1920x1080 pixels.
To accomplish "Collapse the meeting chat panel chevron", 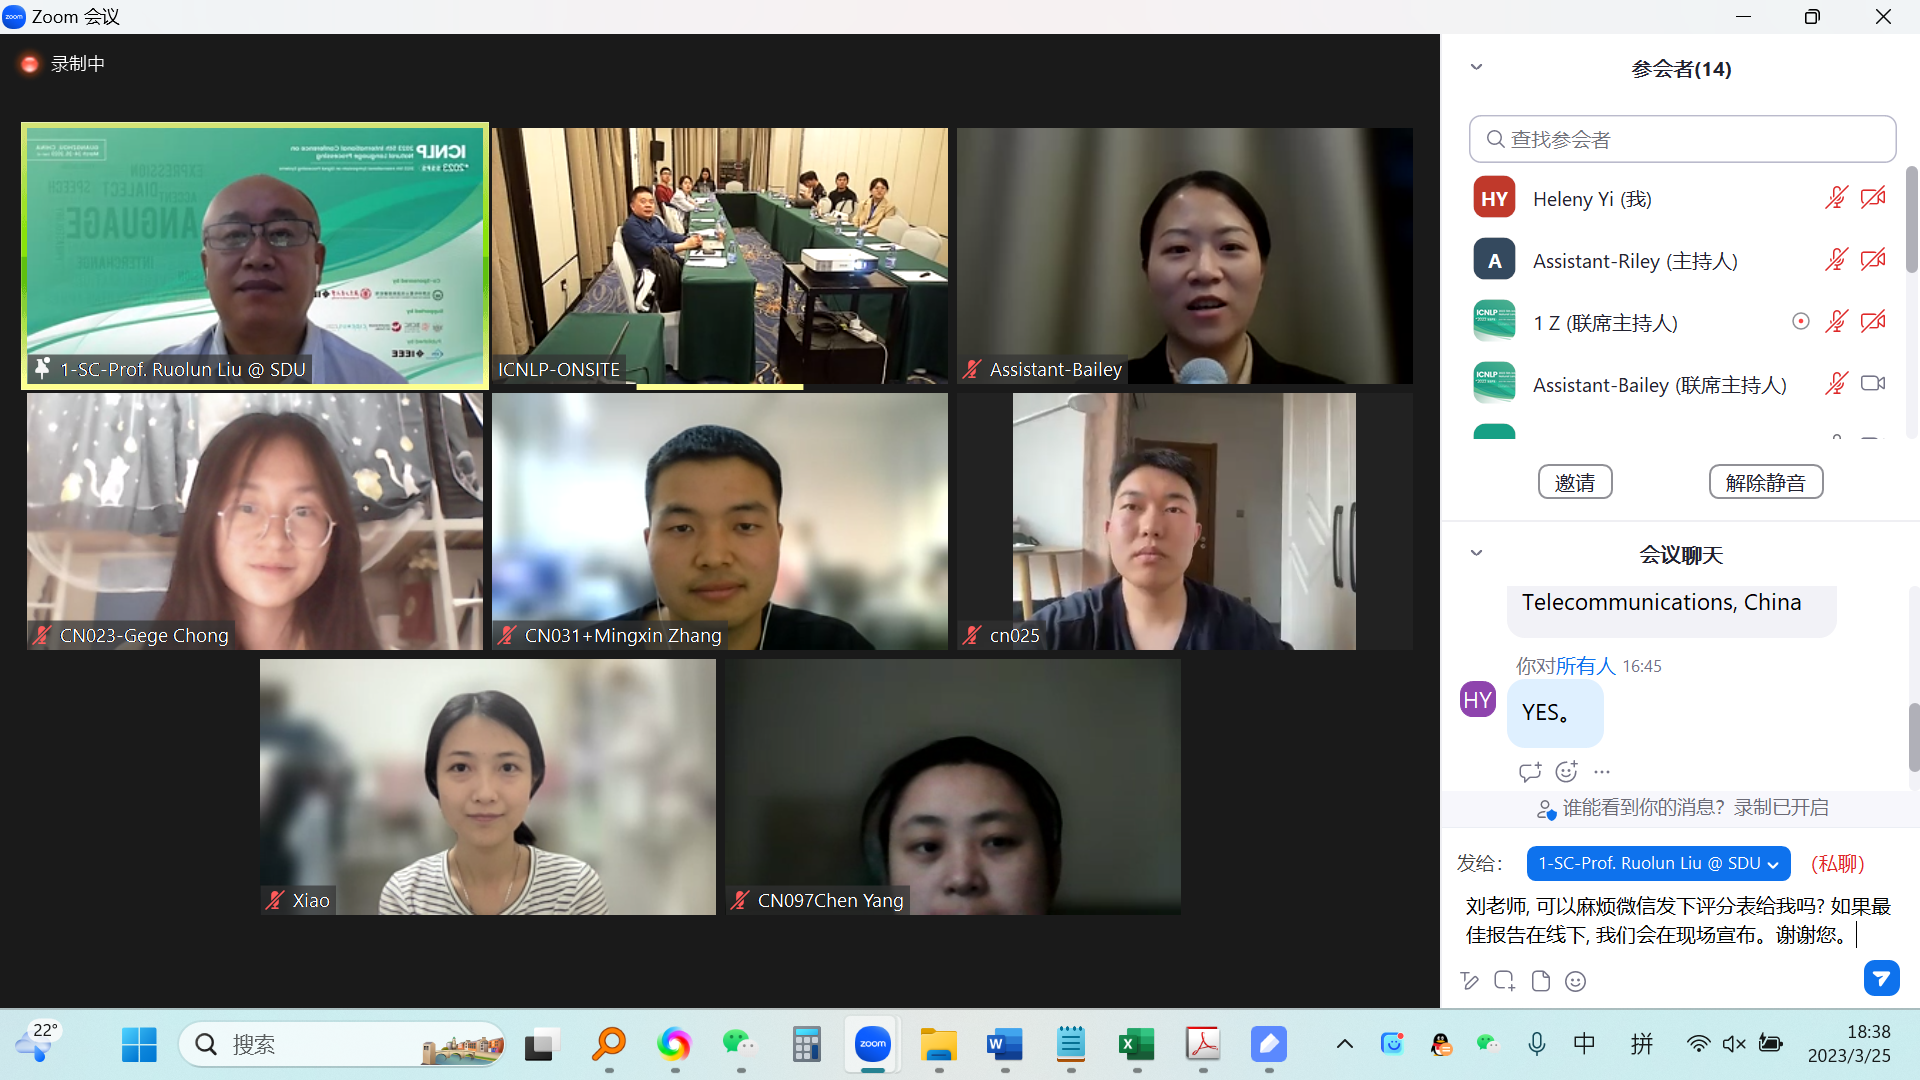I will pos(1476,554).
